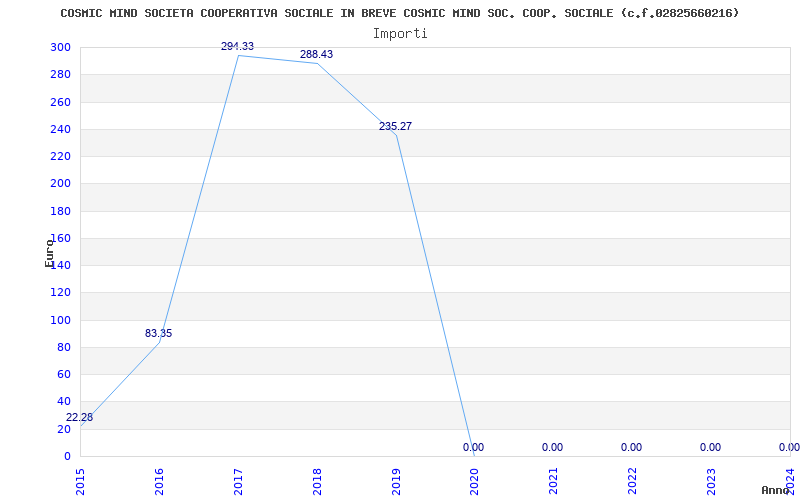This screenshot has width=800, height=500.
Task: Click the Anno x-axis title
Action: pyautogui.click(x=776, y=490)
